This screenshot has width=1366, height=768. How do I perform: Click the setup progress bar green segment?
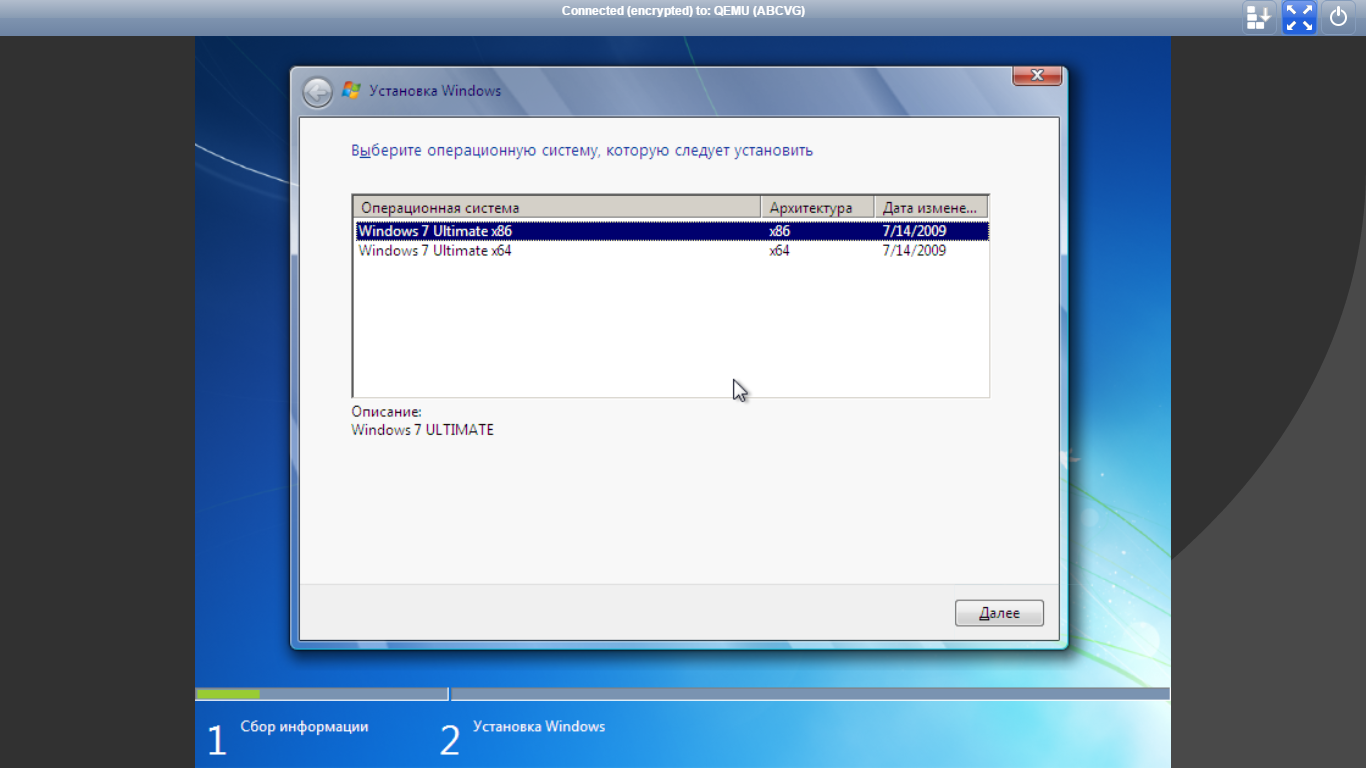tap(228, 693)
